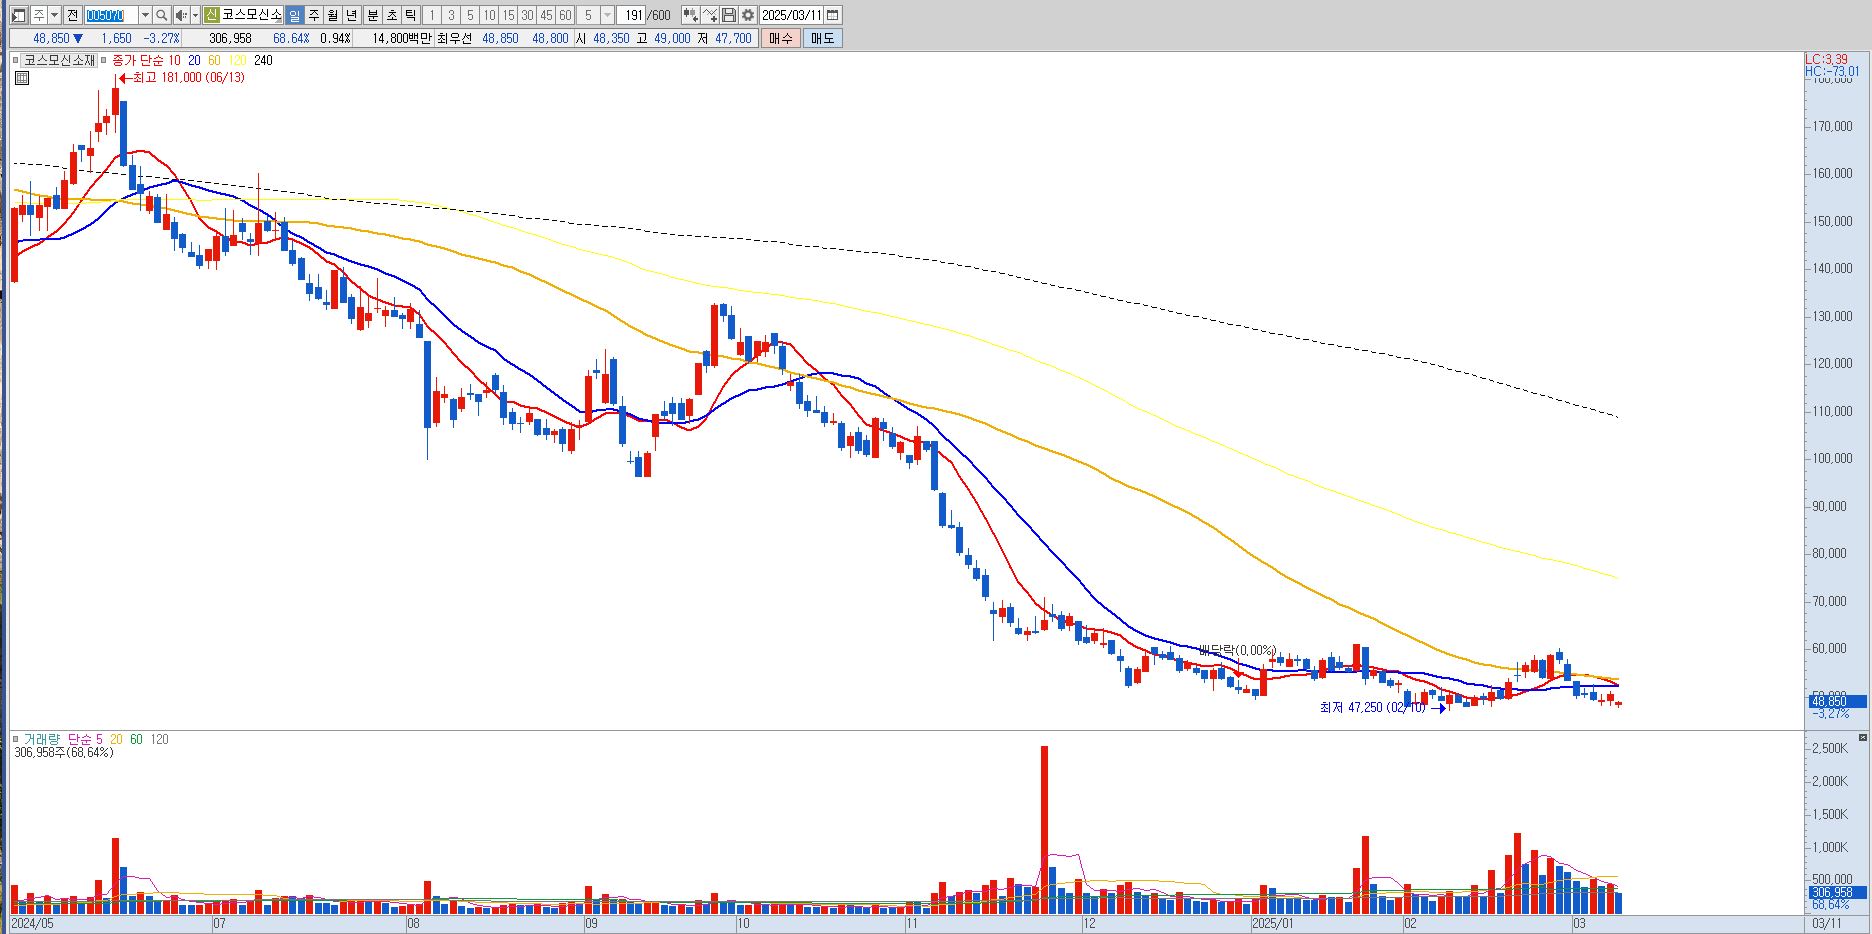Expand the interval value 5 dropdown
Screen dimensions: 1872x934
click(x=608, y=15)
